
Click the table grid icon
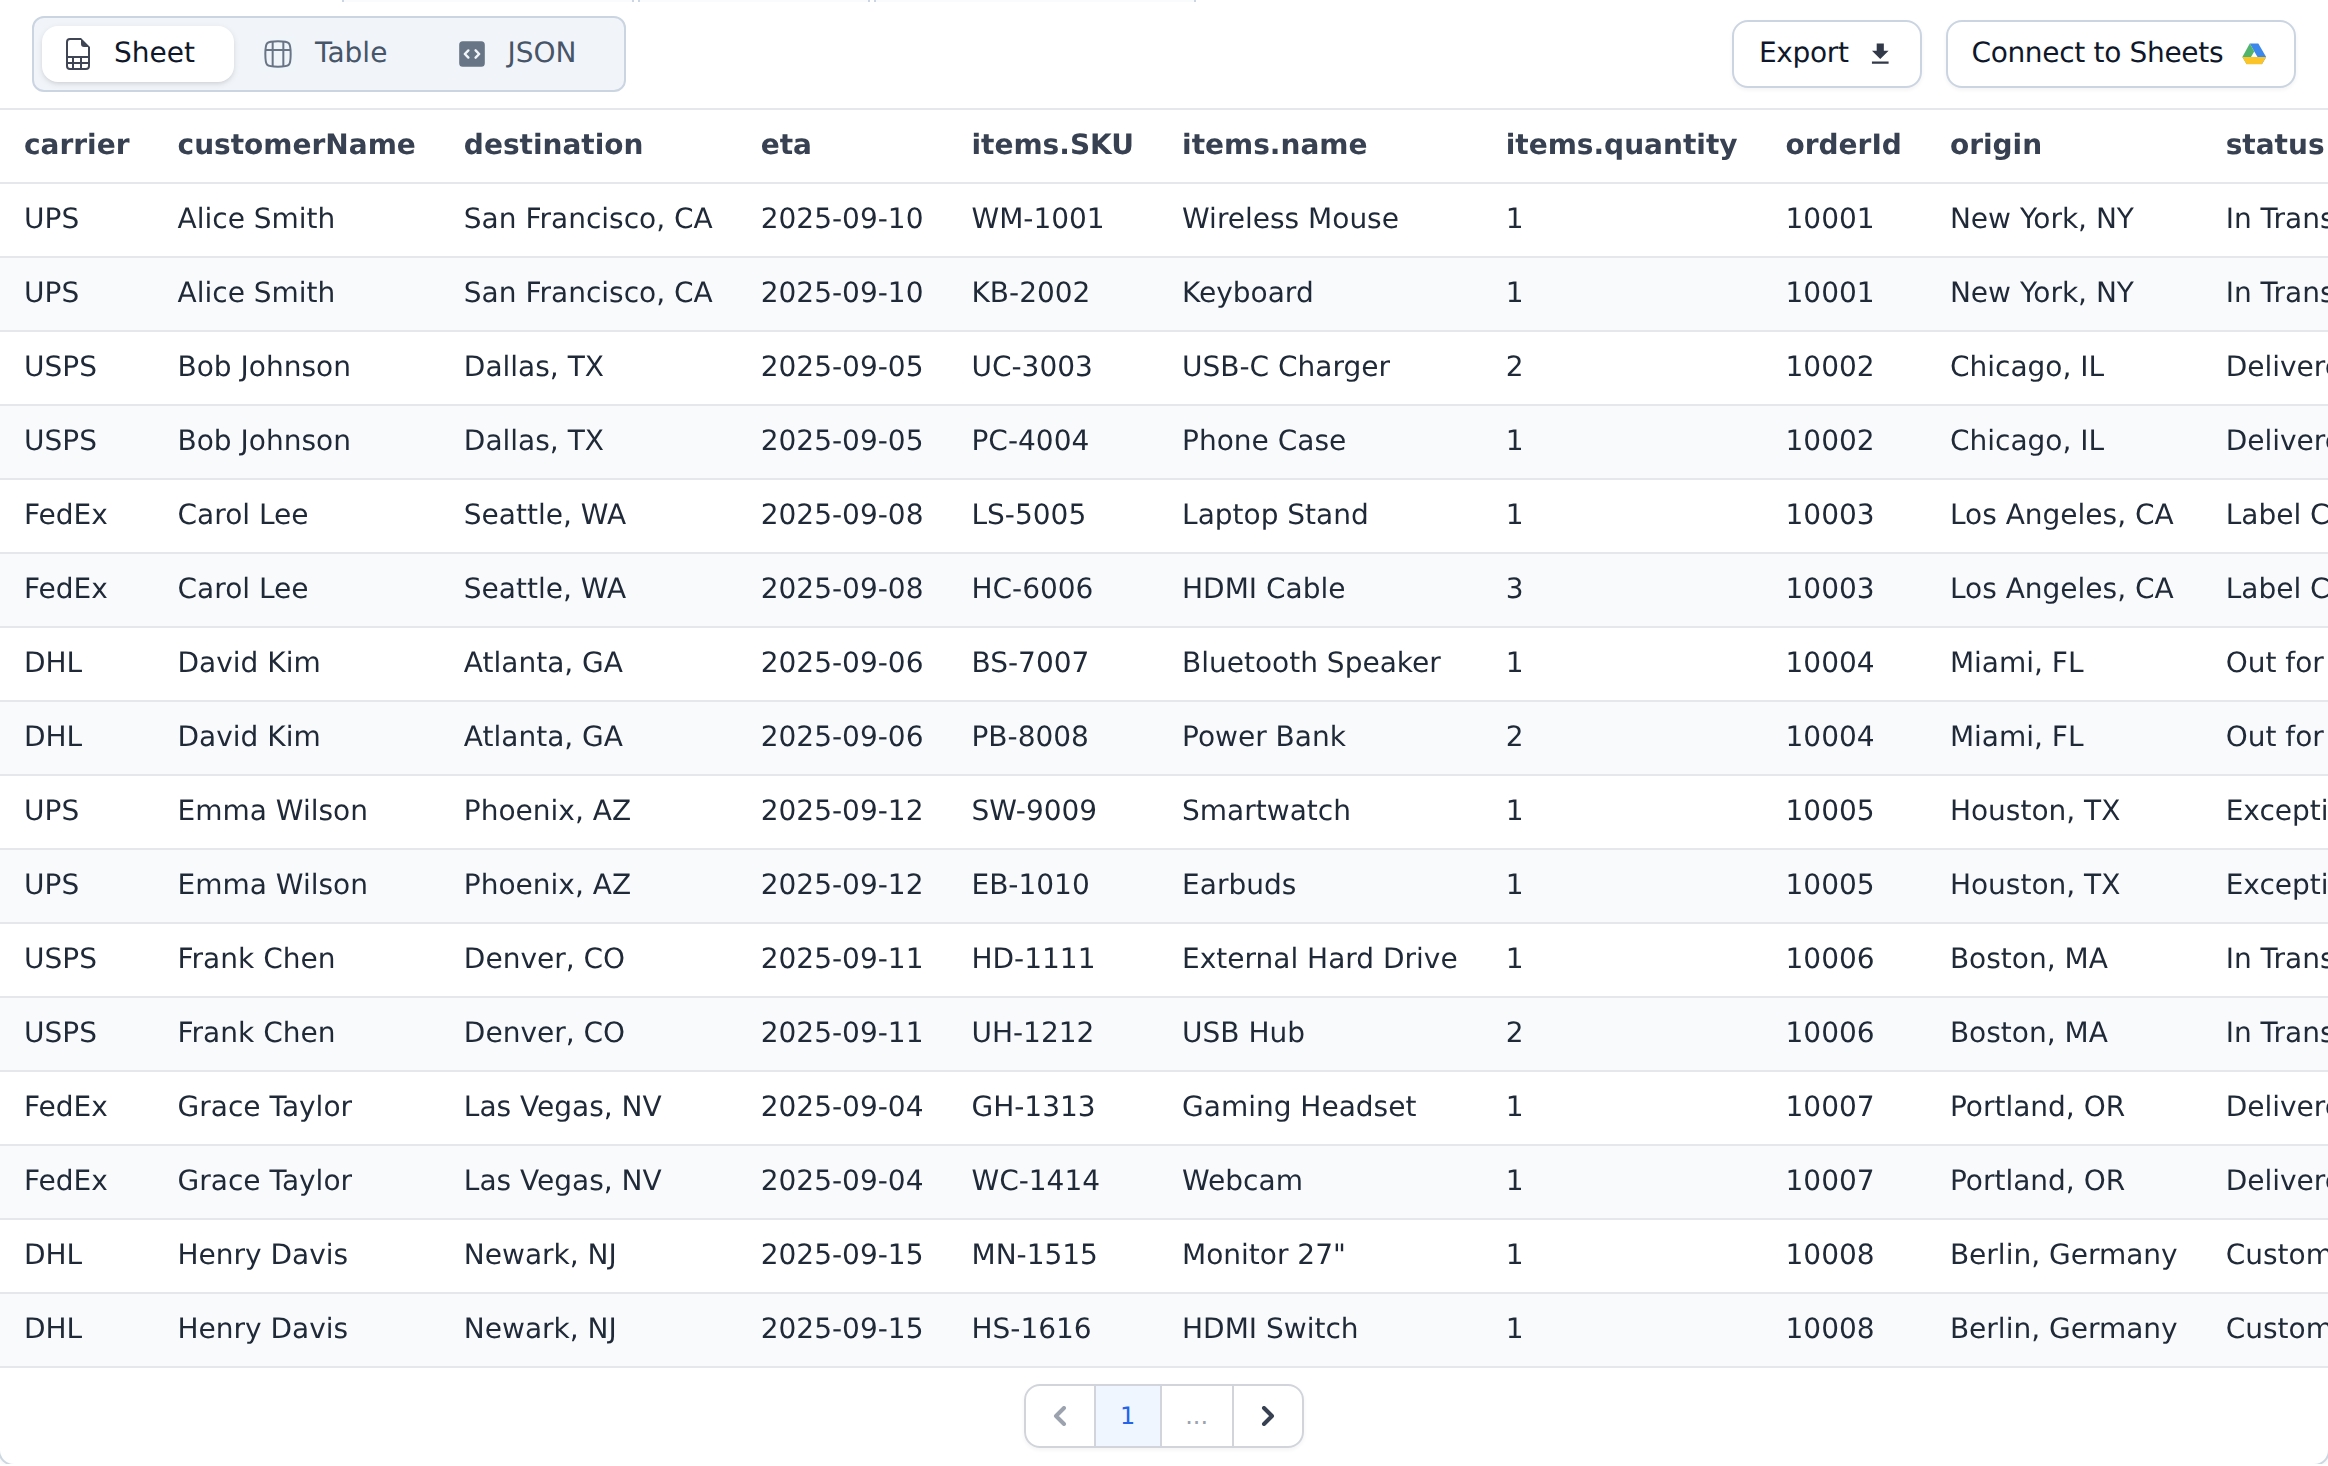coord(278,54)
